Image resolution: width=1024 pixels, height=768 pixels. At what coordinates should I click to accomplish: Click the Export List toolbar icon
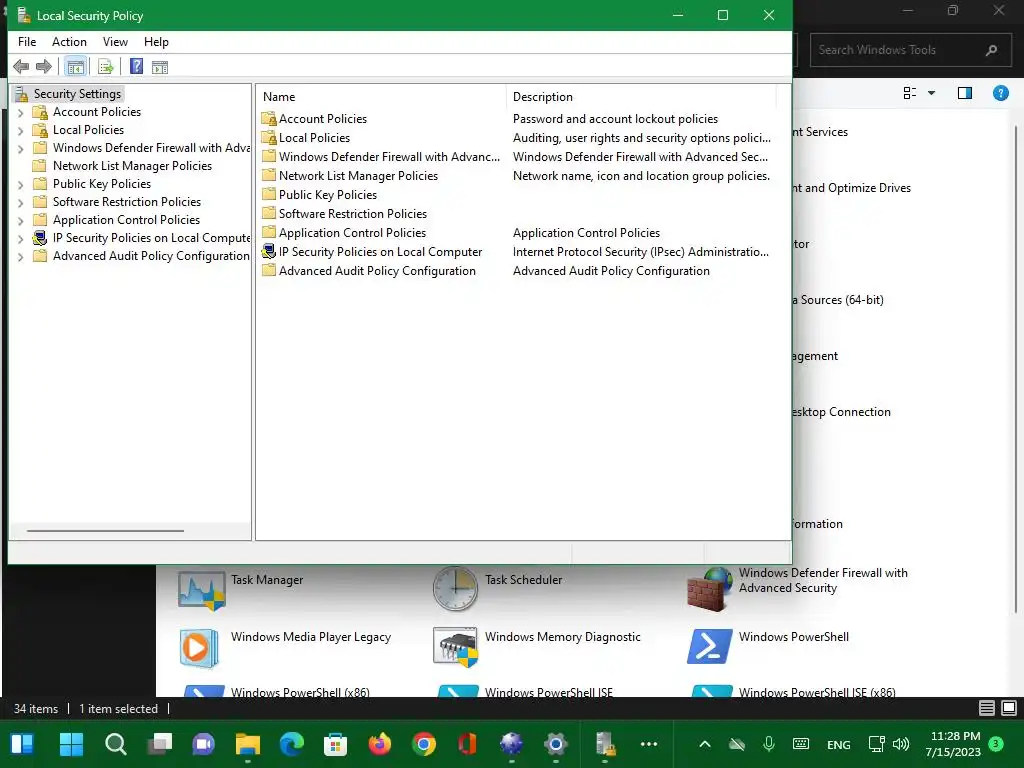(x=105, y=67)
